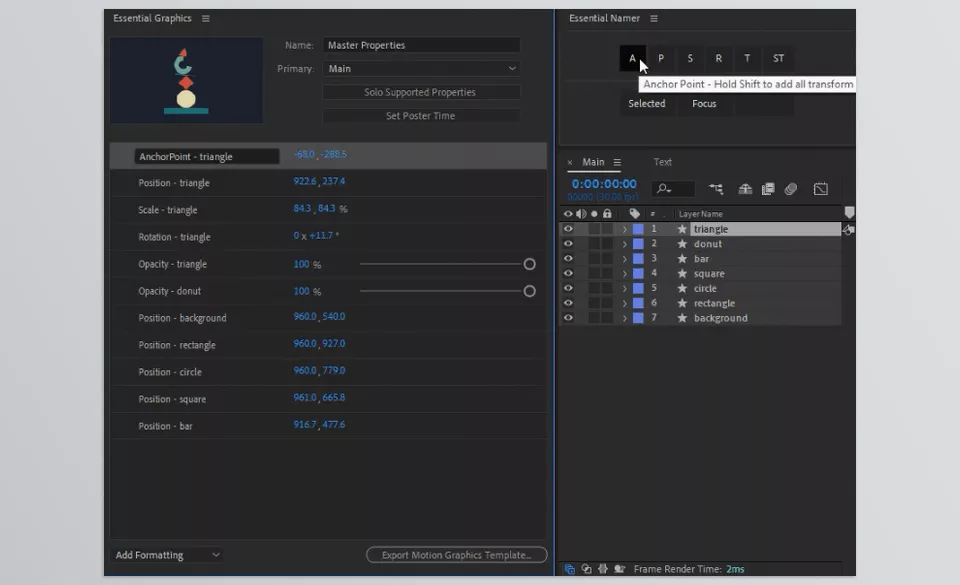Viewport: 960px width, 585px height.
Task: Open the Composition Mini-Flowchart in the timeline
Action: [x=716, y=189]
